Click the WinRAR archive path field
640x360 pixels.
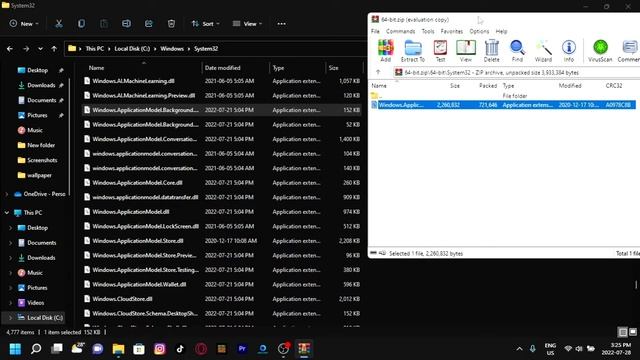(516, 72)
